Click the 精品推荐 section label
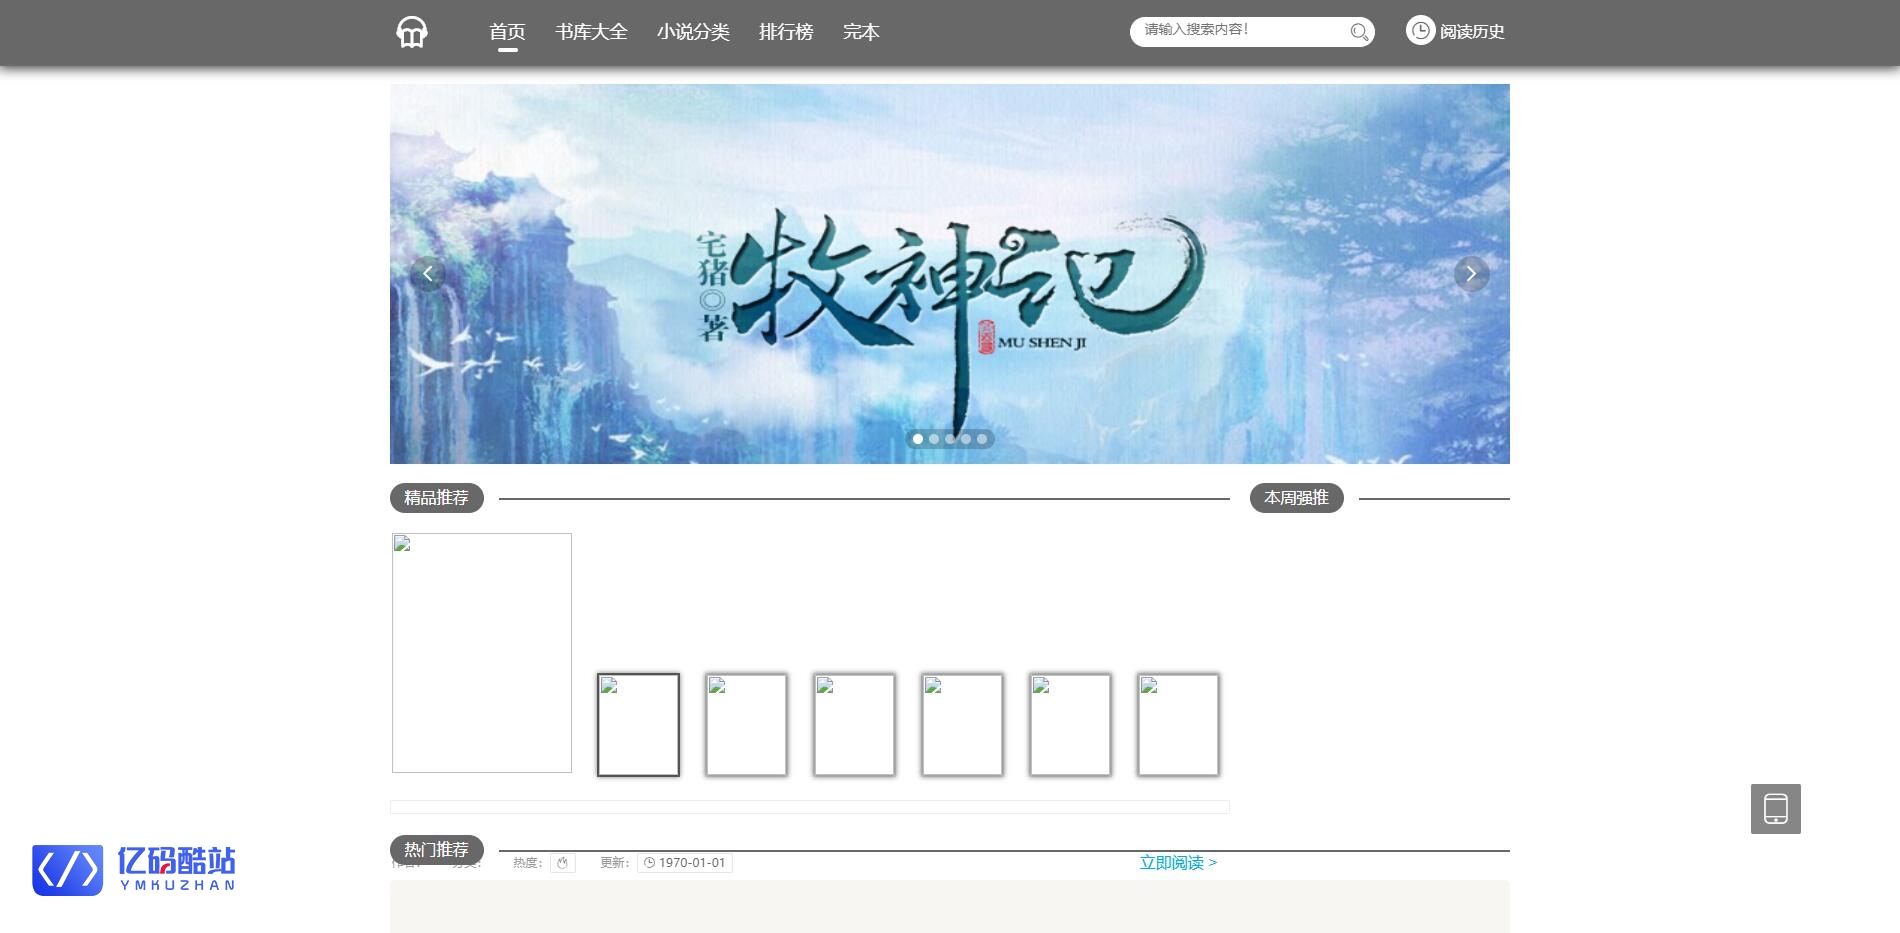Image resolution: width=1900 pixels, height=933 pixels. (437, 498)
